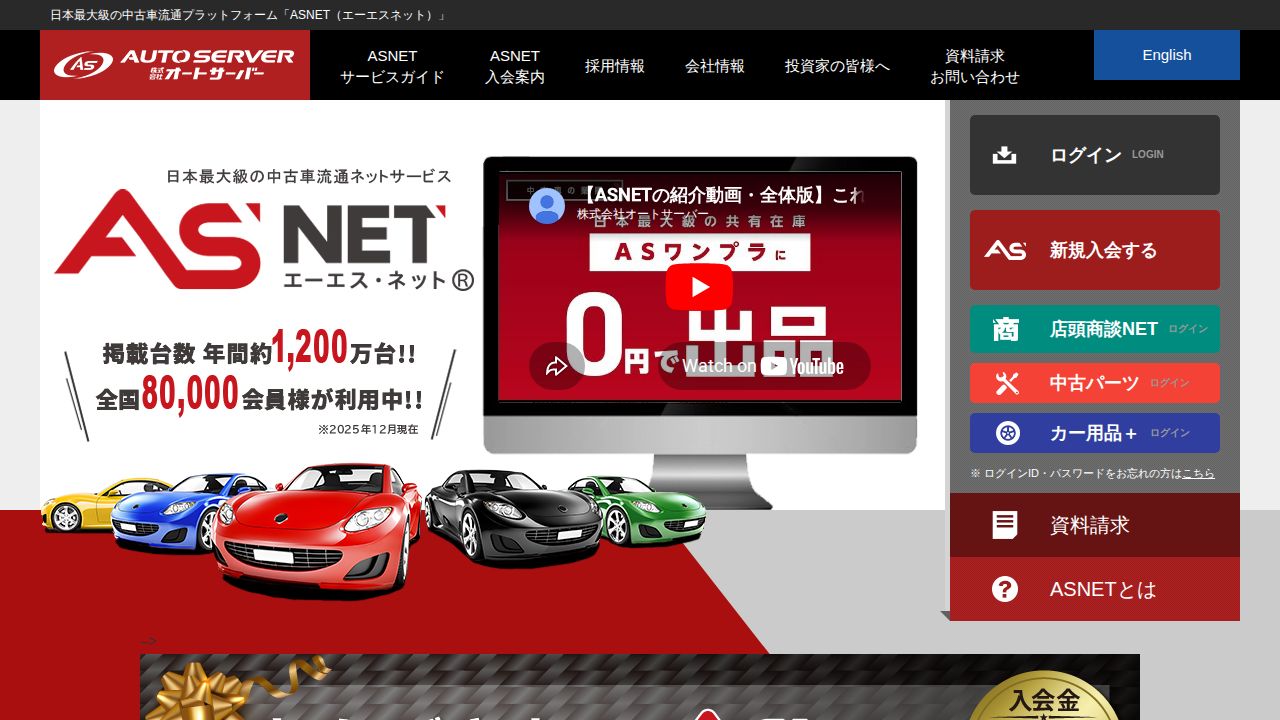This screenshot has height=720, width=1280.
Task: Click the wrench tools icon for 中古パーツ
Action: pos(1007,383)
